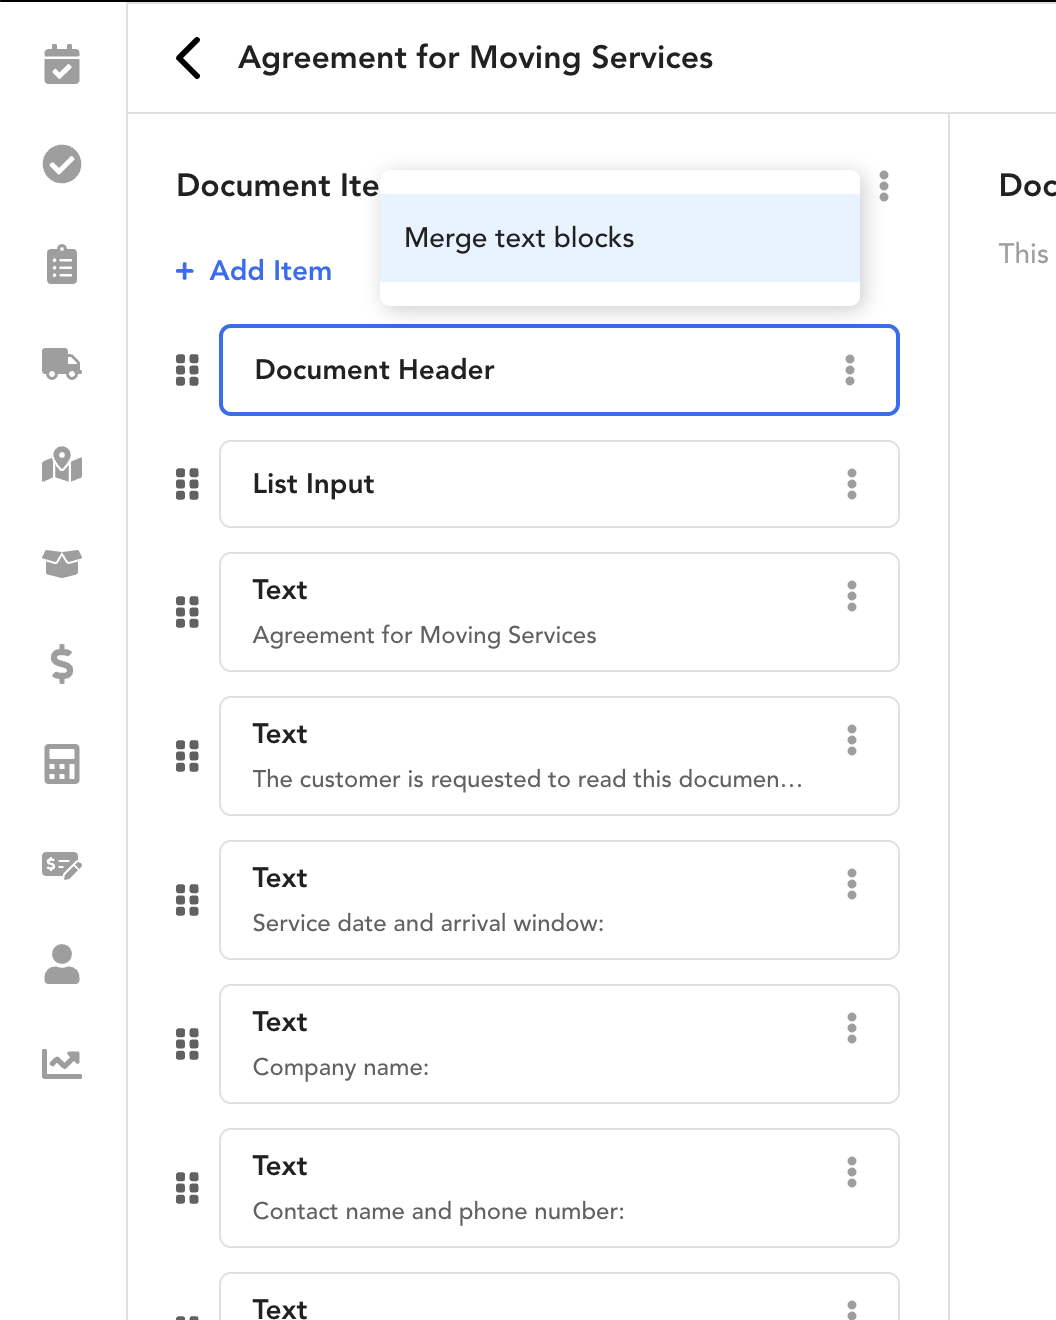1056x1320 pixels.
Task: Open the calculator icon in sidebar
Action: click(x=62, y=764)
